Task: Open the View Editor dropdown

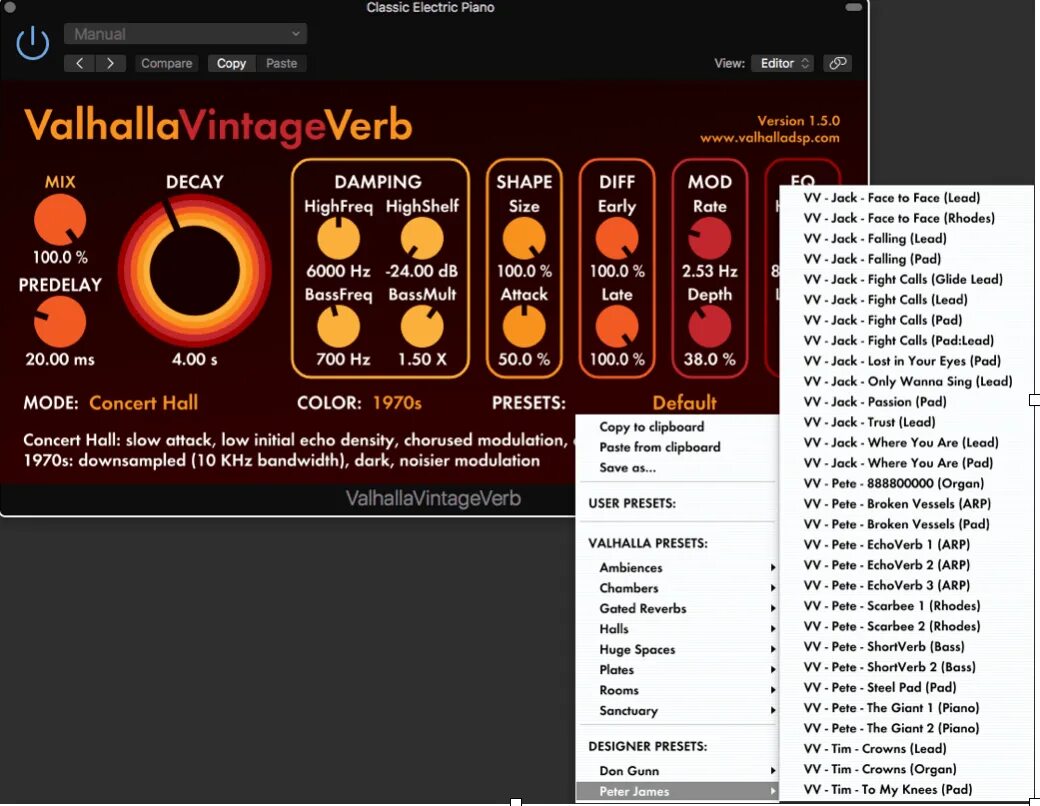Action: click(783, 63)
